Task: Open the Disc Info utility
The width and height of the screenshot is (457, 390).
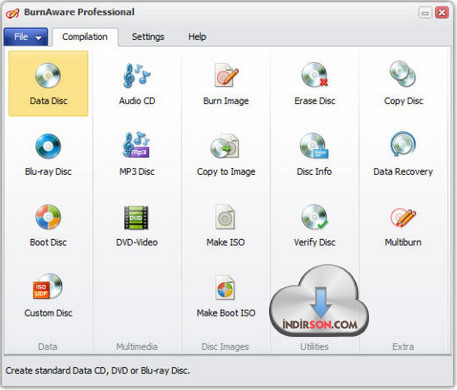Action: tap(315, 155)
